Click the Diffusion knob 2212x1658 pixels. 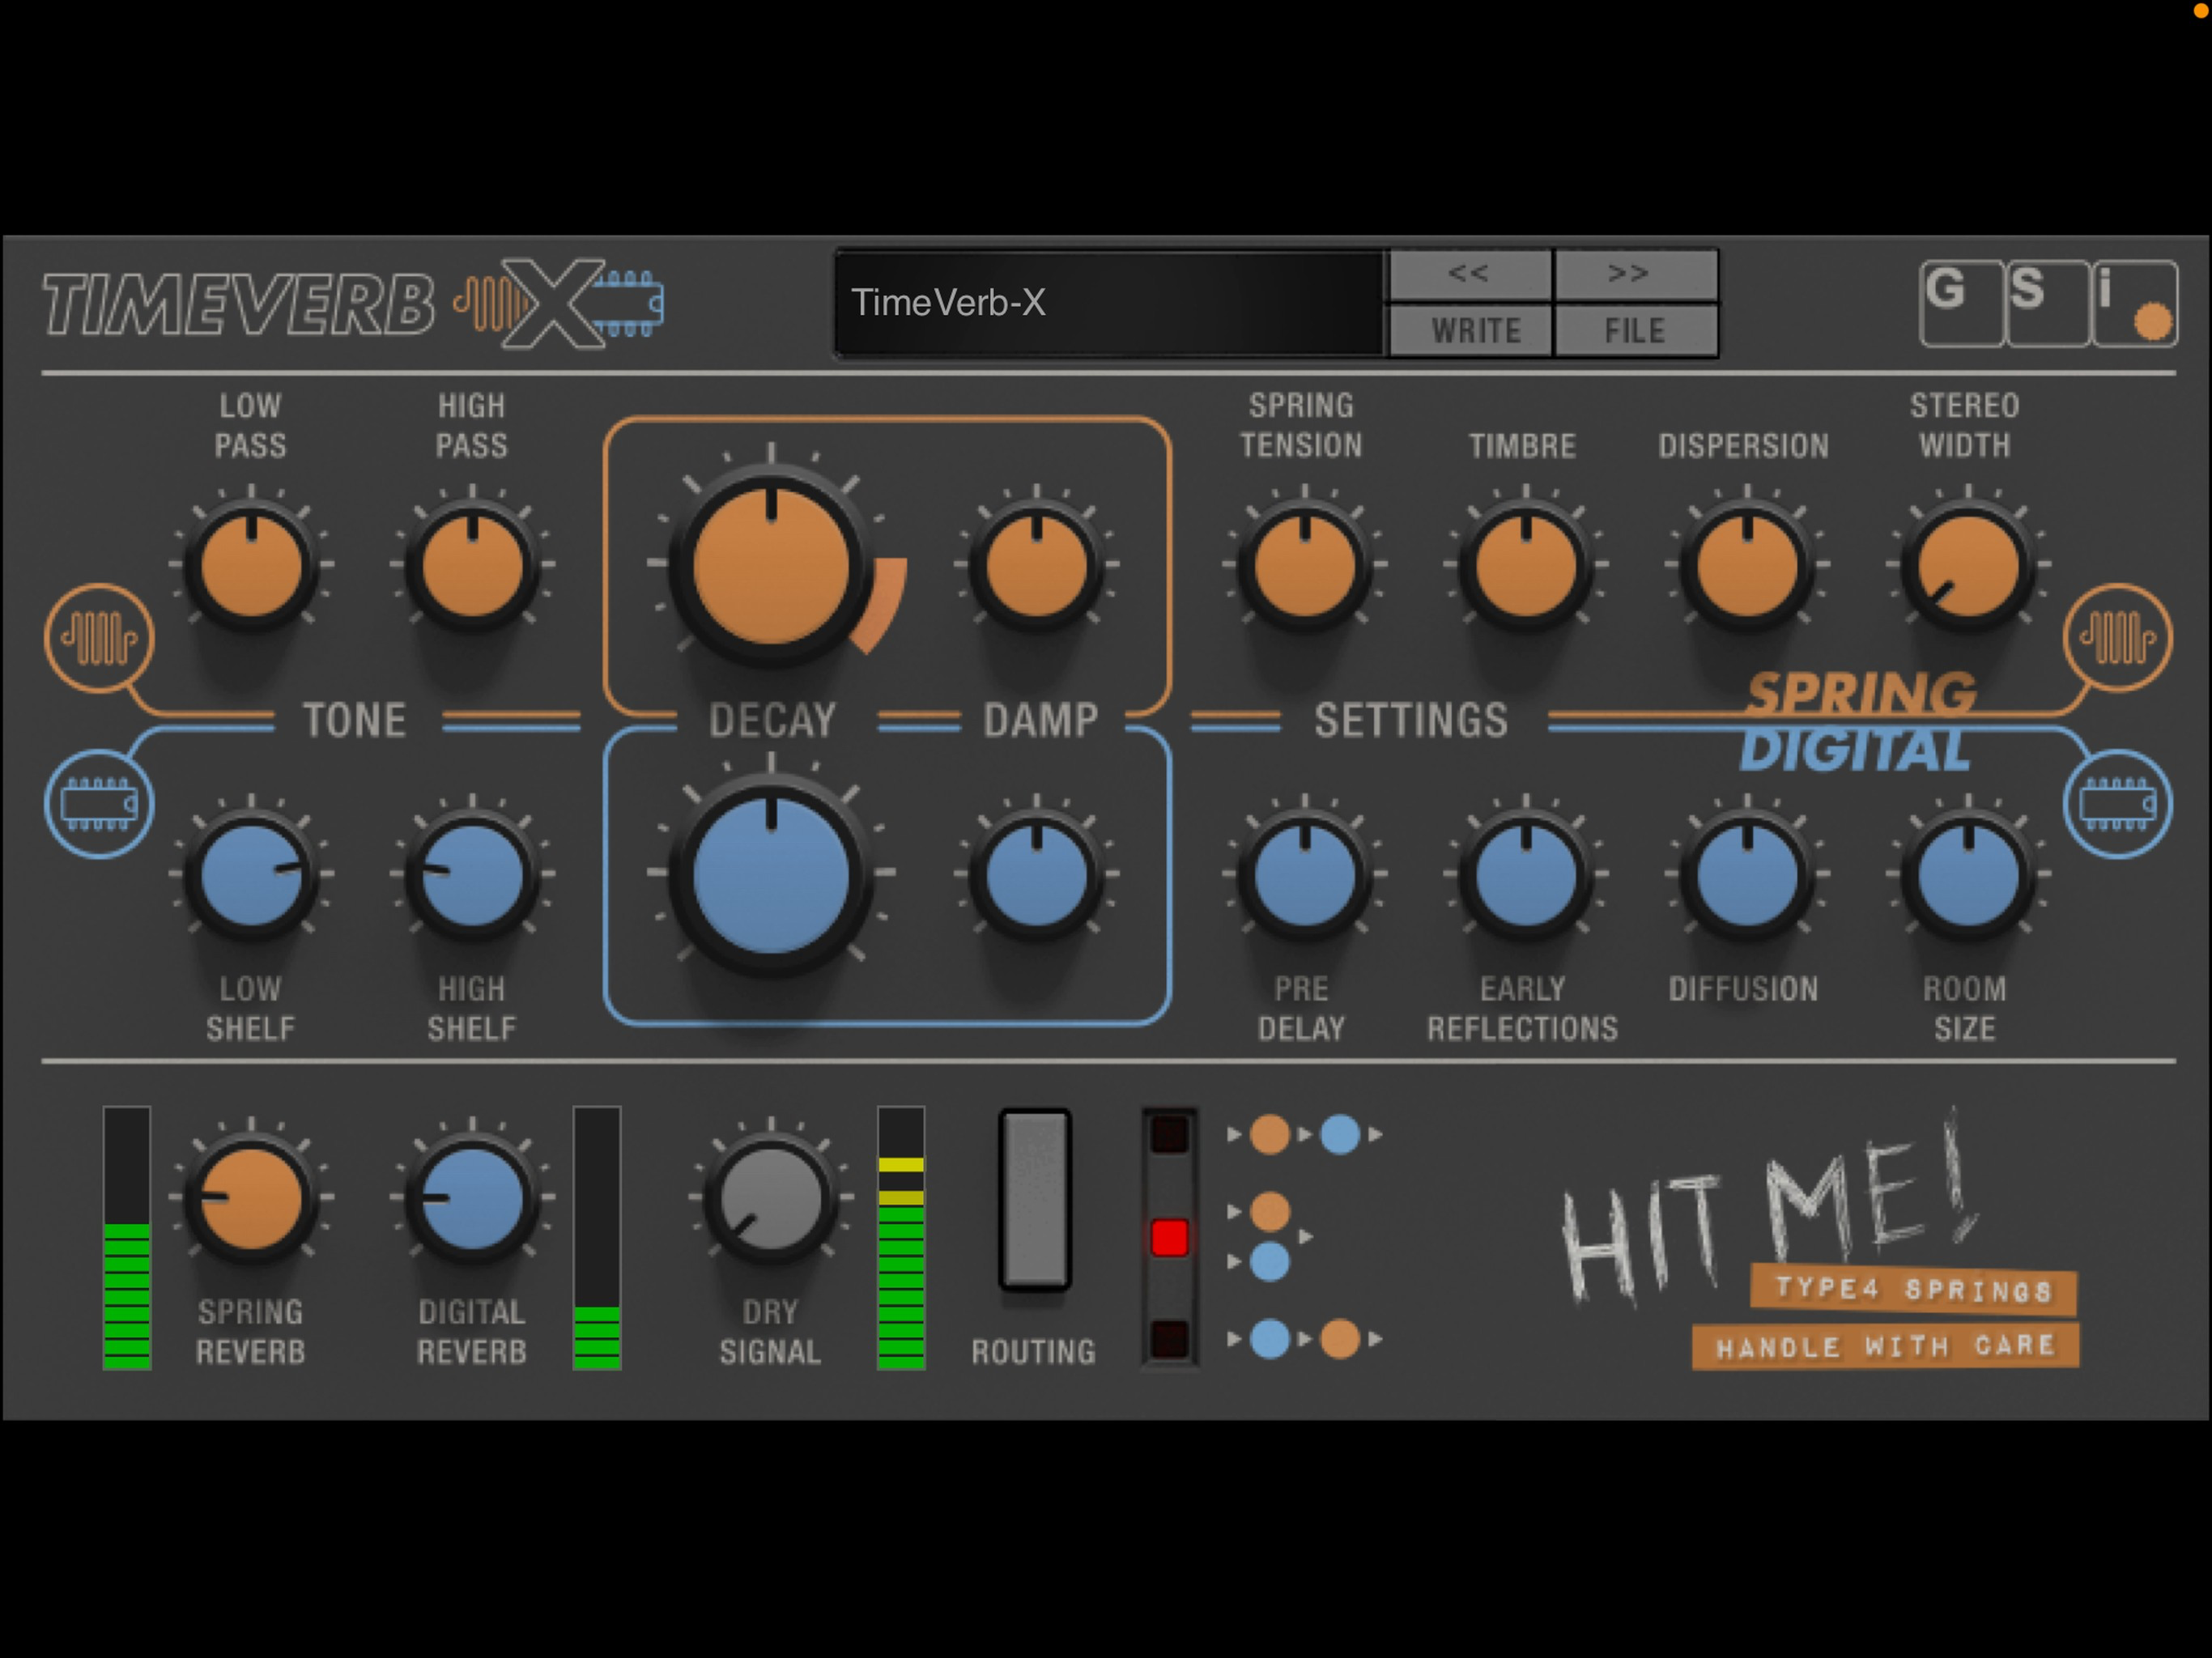tap(1747, 876)
